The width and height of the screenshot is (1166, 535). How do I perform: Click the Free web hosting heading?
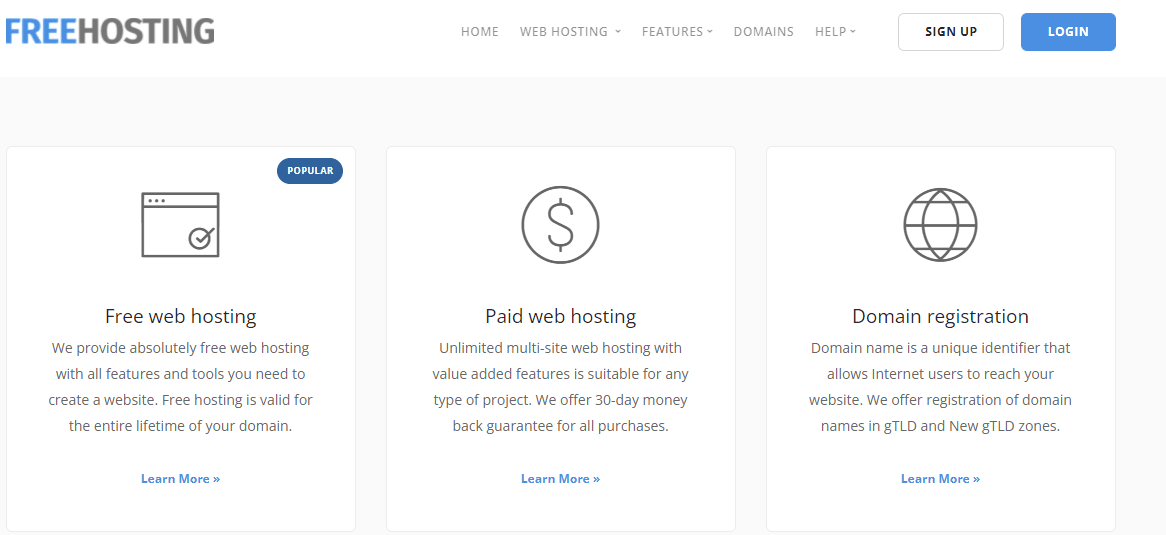pyautogui.click(x=181, y=316)
